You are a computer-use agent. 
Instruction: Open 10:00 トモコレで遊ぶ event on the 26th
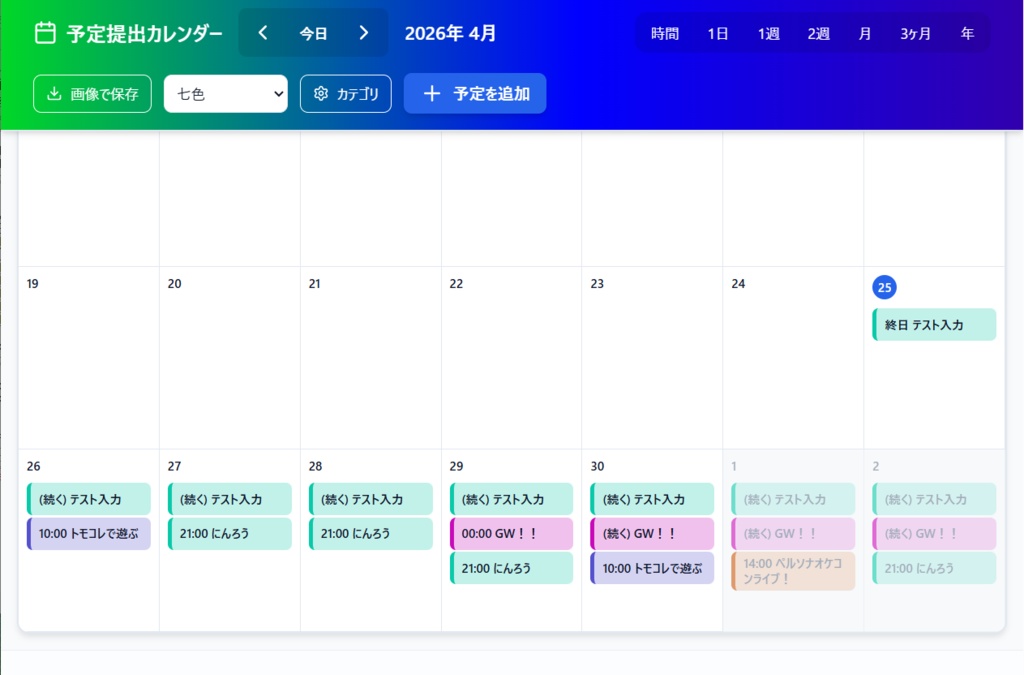pos(89,534)
